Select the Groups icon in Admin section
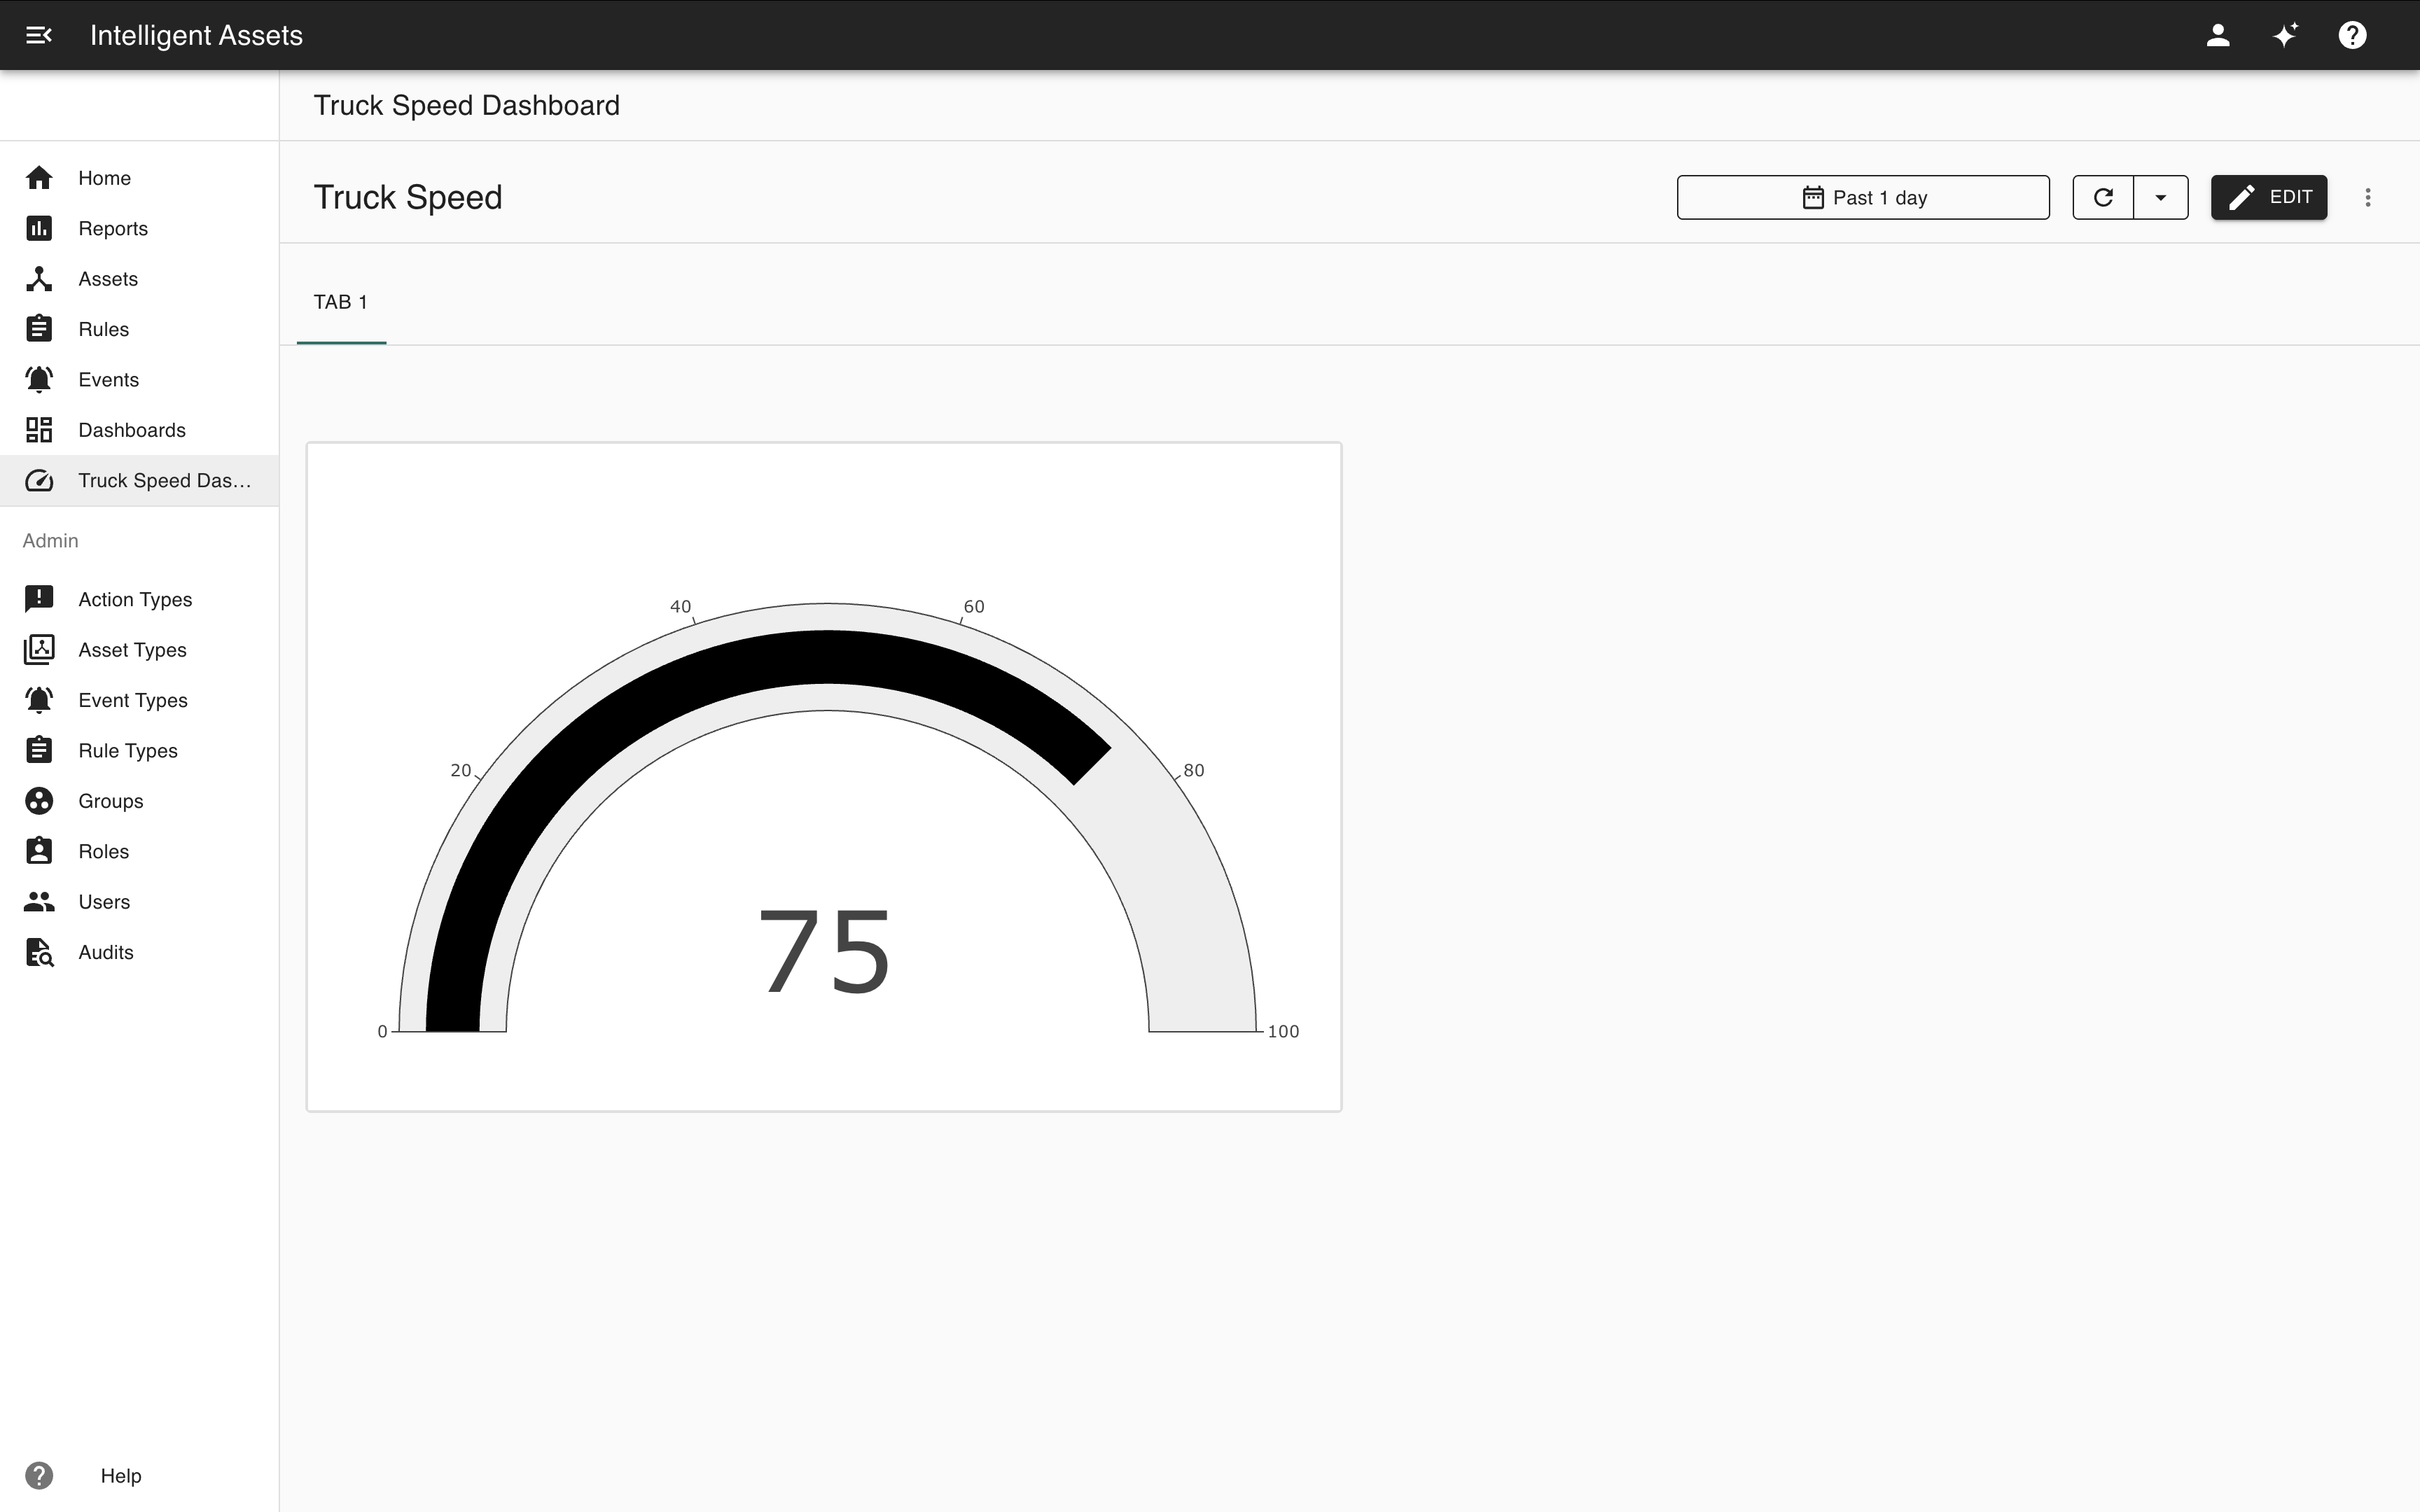 [39, 801]
